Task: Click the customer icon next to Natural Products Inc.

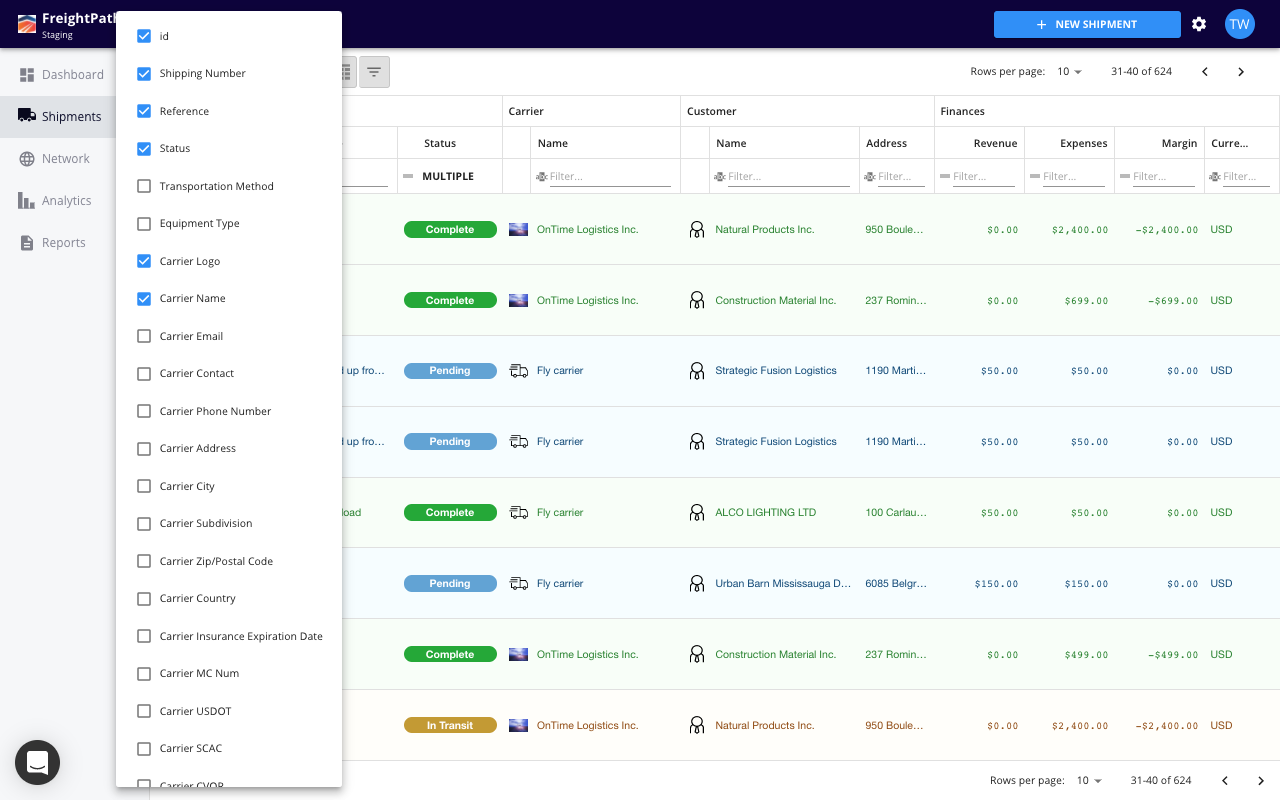Action: [697, 229]
